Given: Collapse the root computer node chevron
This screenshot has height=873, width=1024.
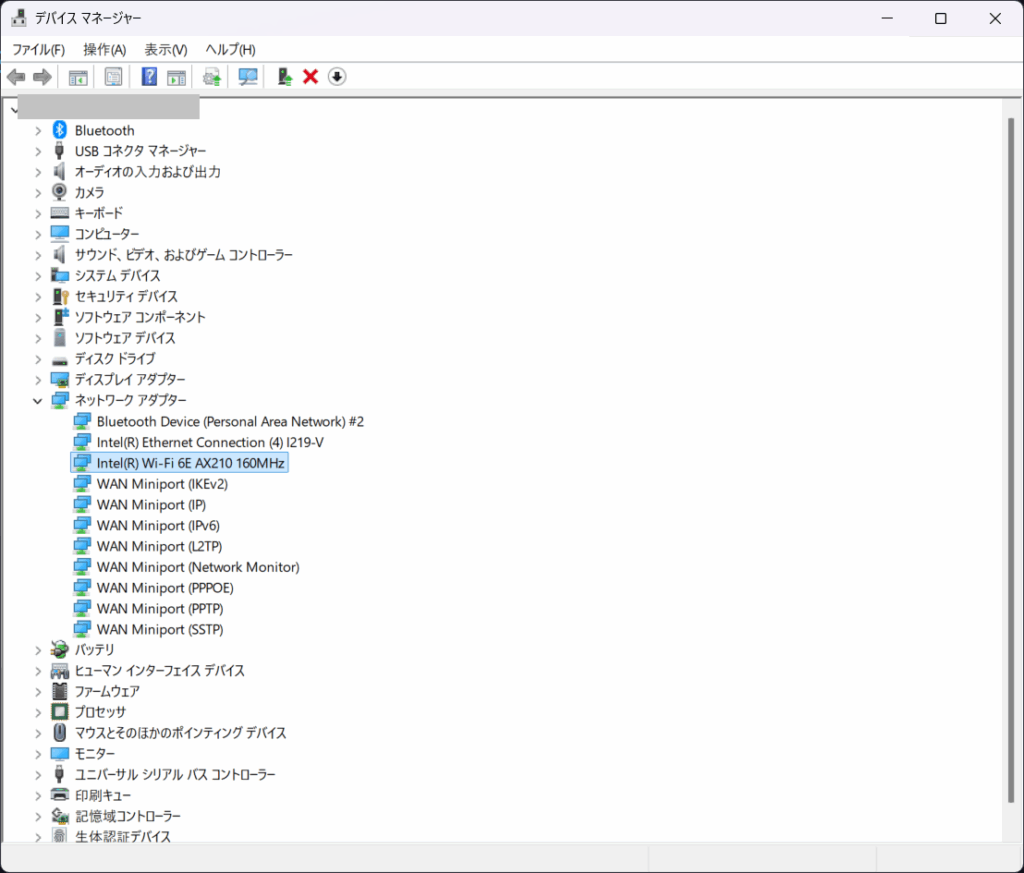Looking at the screenshot, I should pyautogui.click(x=14, y=110).
